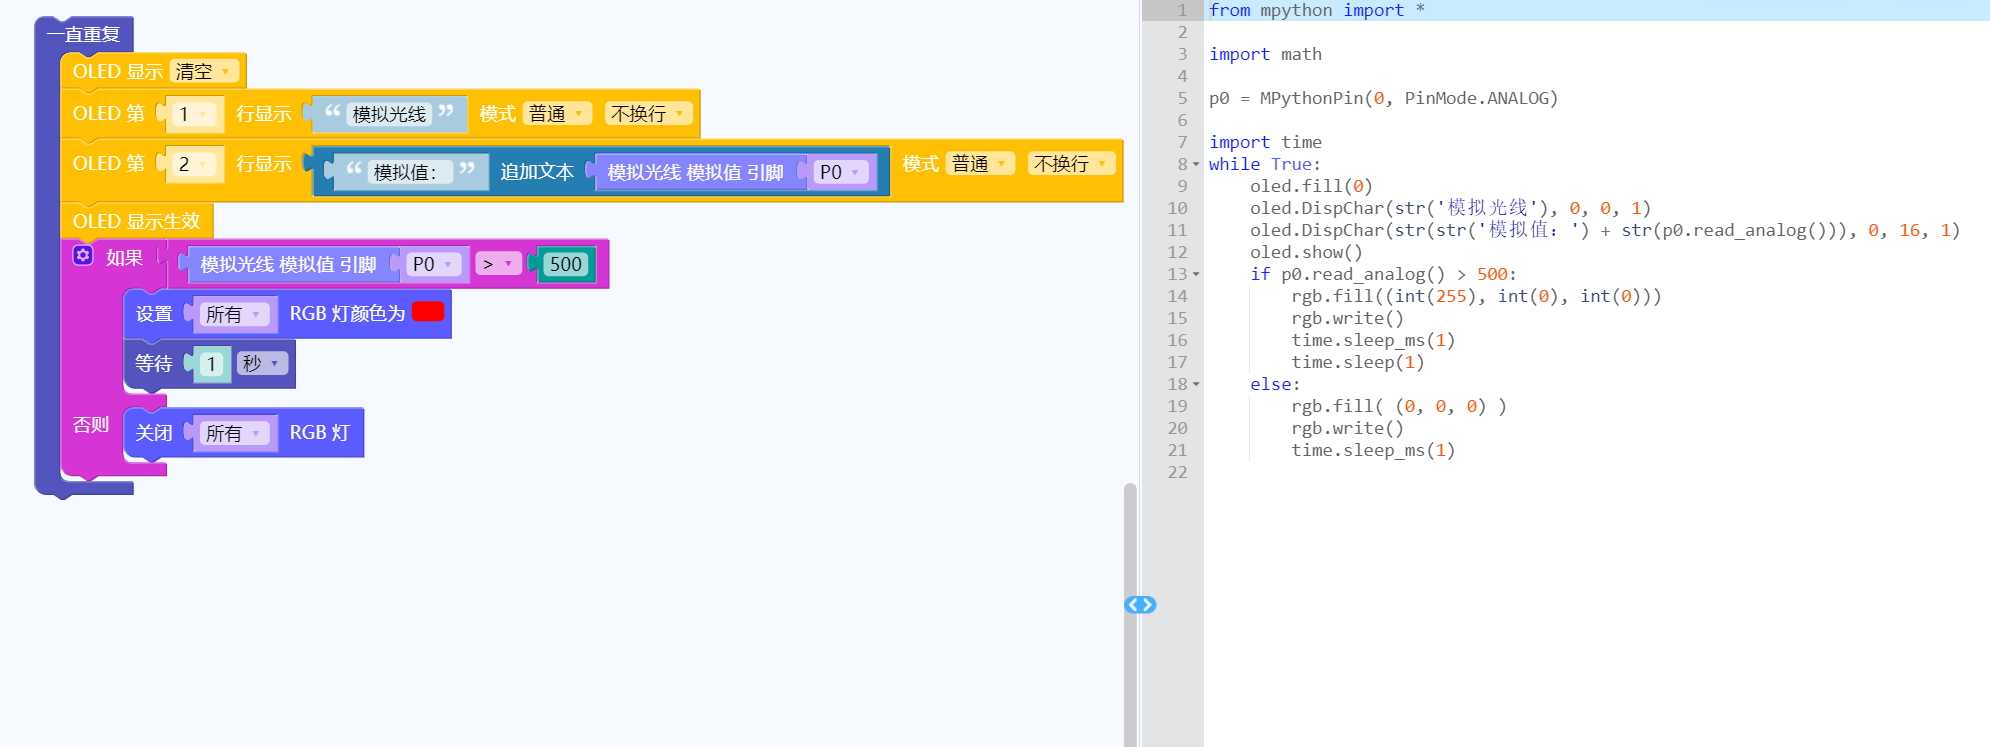Click the blue splitter handle between panes

coord(1140,605)
